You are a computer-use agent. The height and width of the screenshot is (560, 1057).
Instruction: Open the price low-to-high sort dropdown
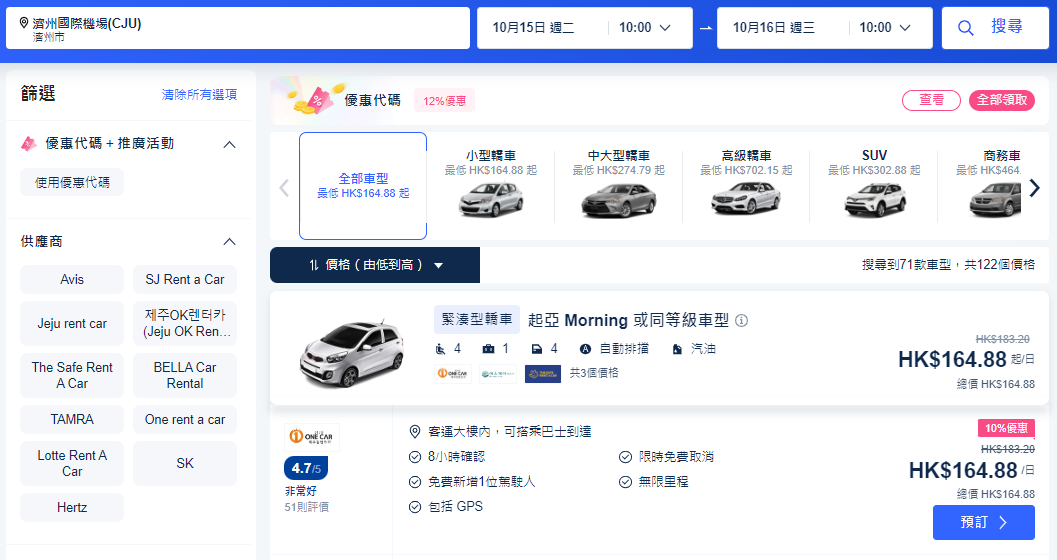click(x=375, y=265)
